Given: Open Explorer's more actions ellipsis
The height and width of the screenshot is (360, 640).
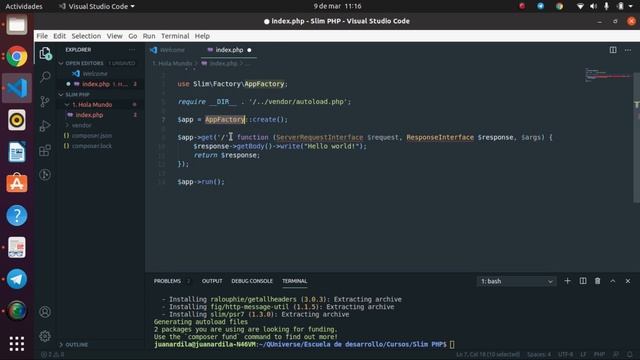Looking at the screenshot, I should (132, 50).
